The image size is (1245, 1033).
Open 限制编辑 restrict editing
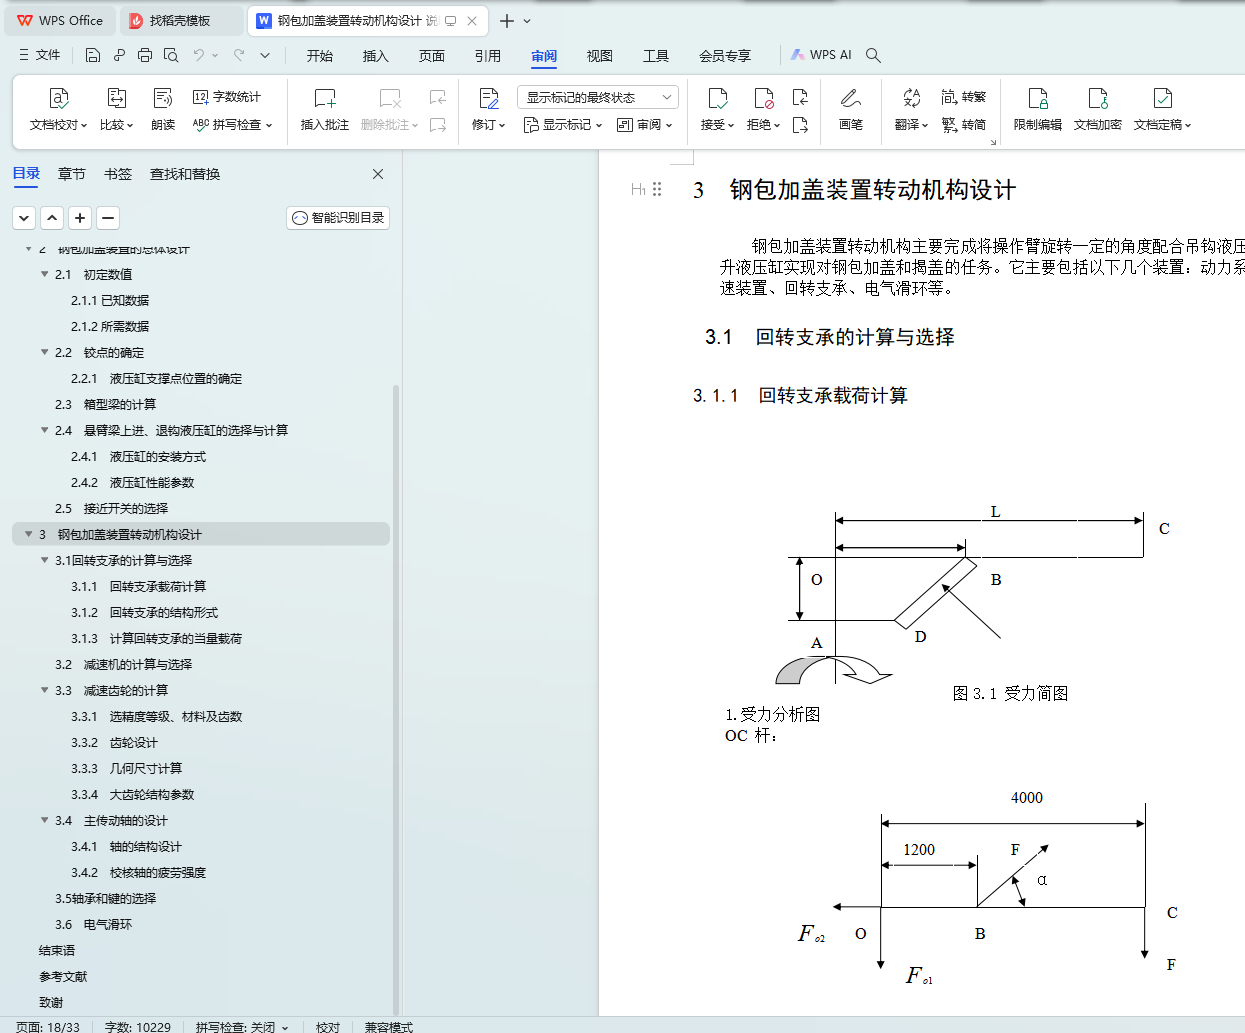(x=1038, y=110)
